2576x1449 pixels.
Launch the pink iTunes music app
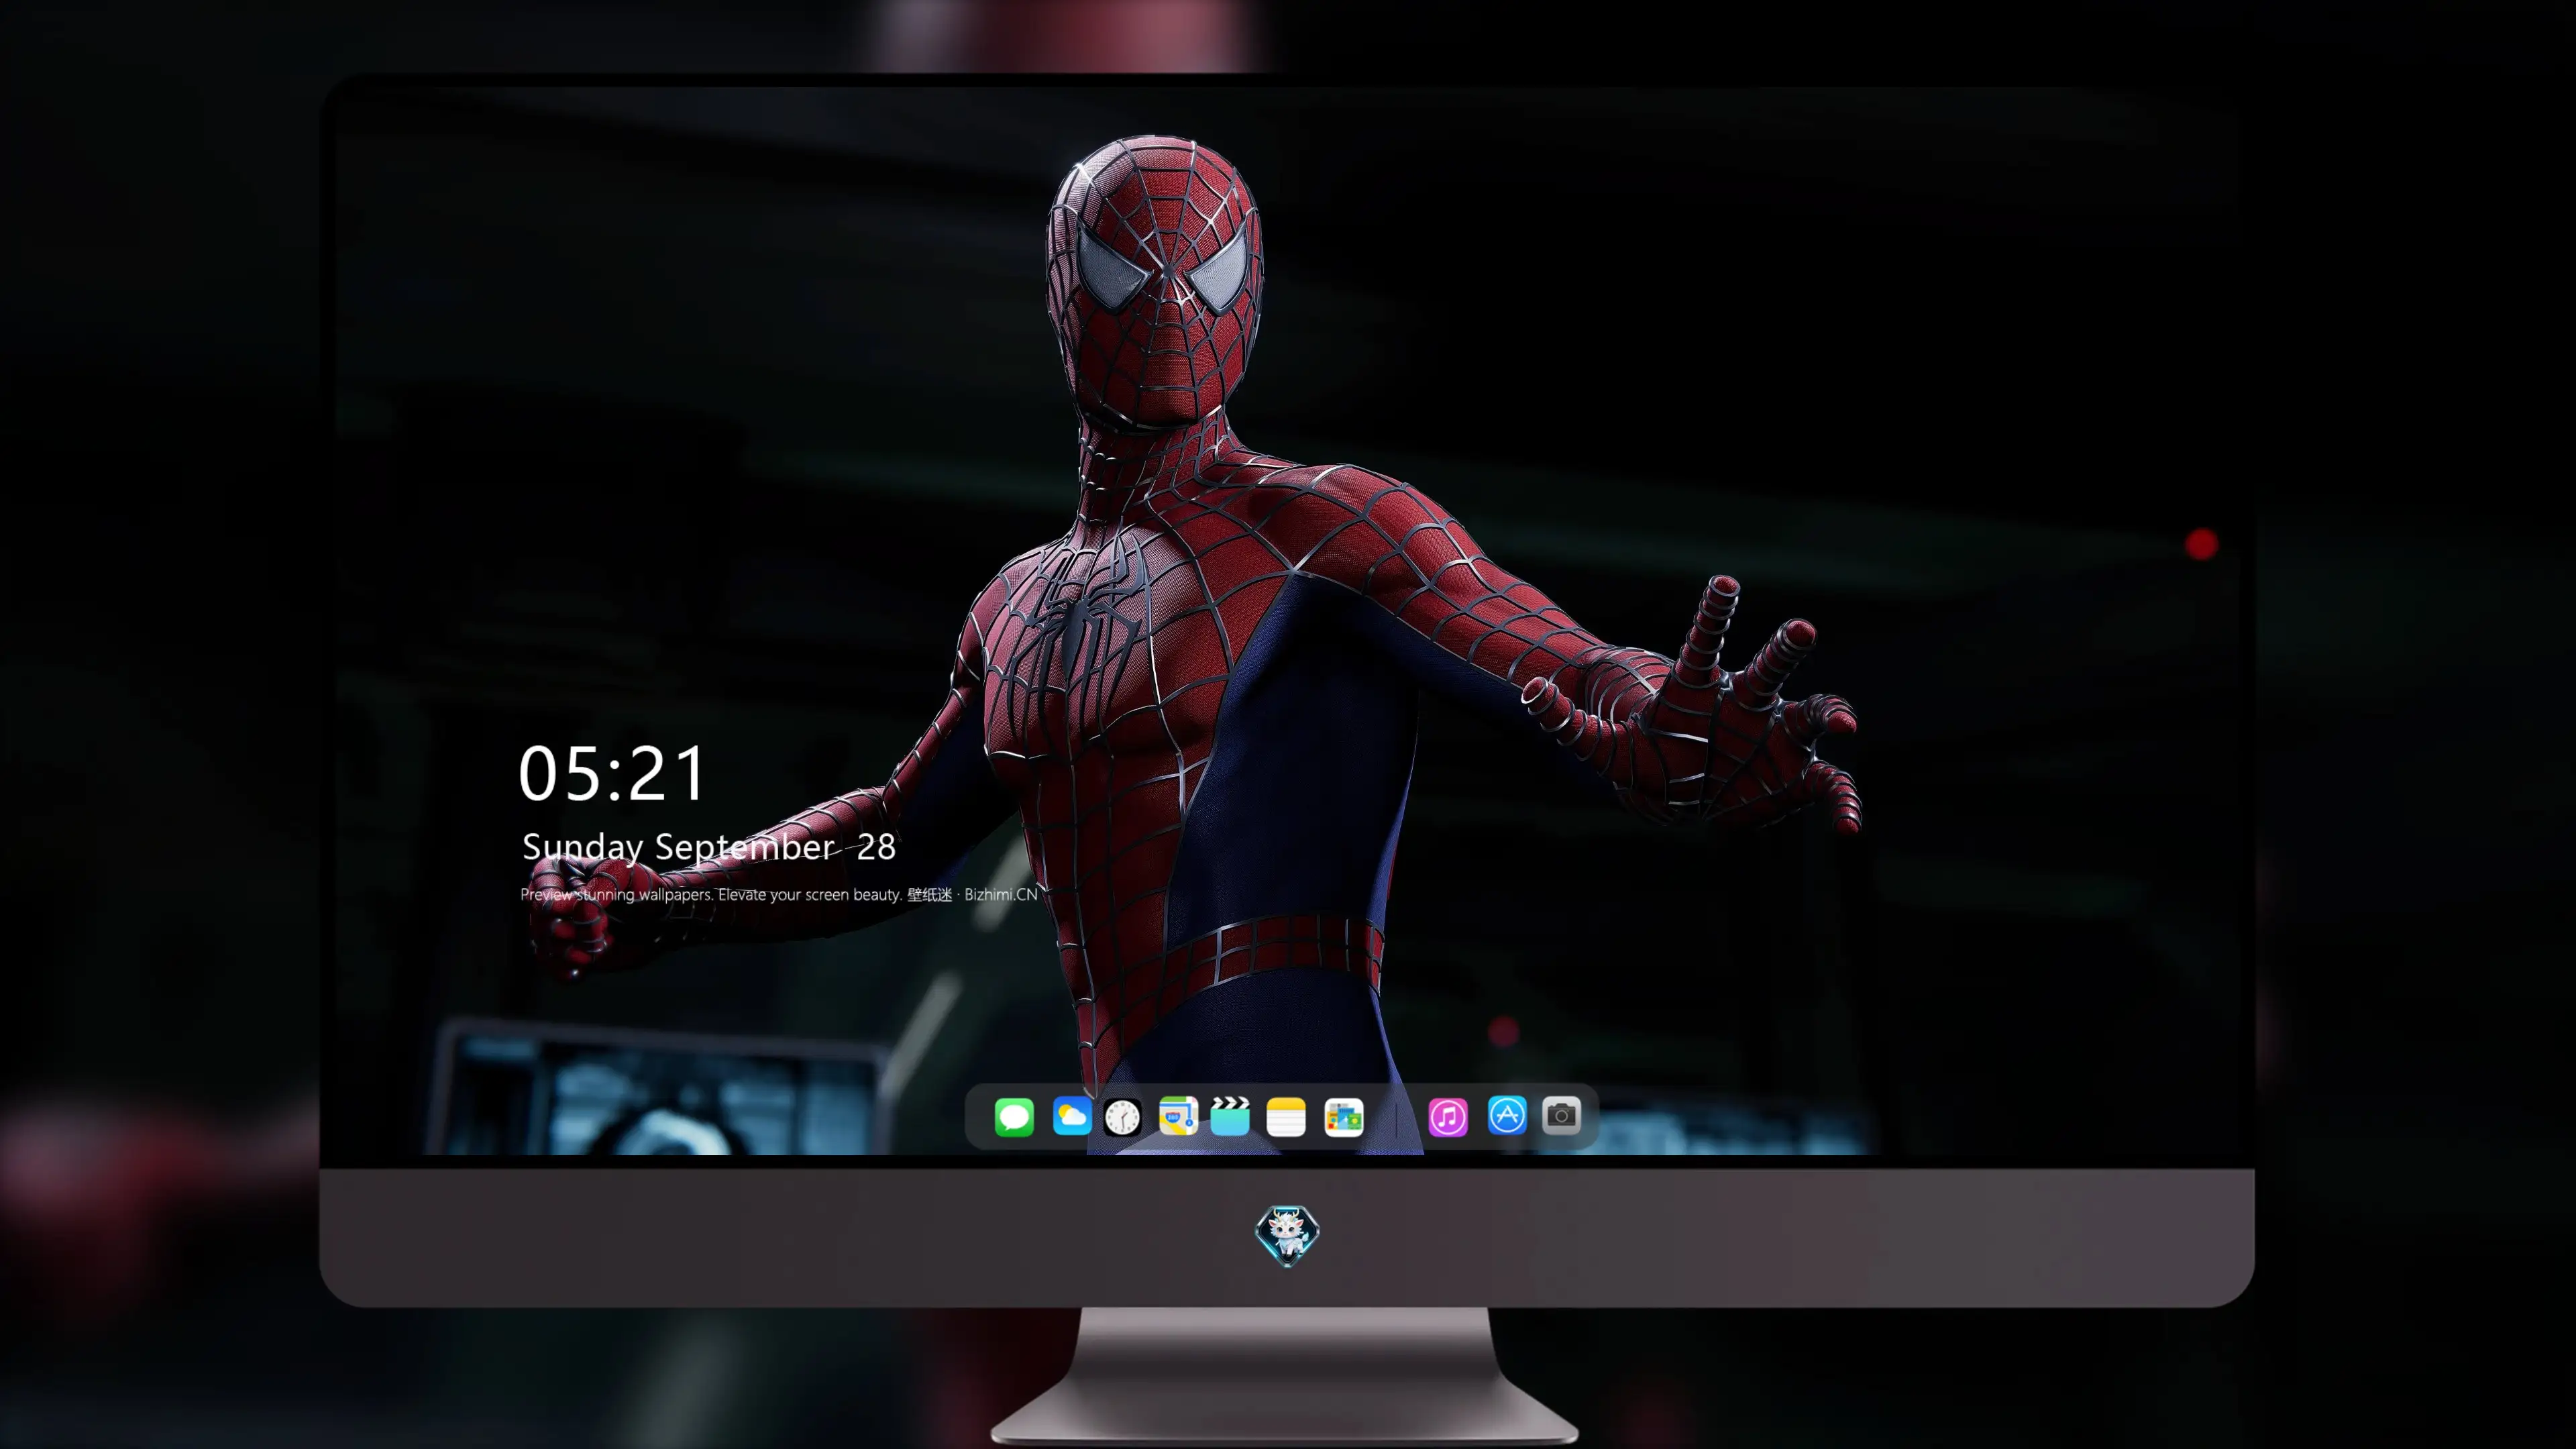pos(1448,1117)
